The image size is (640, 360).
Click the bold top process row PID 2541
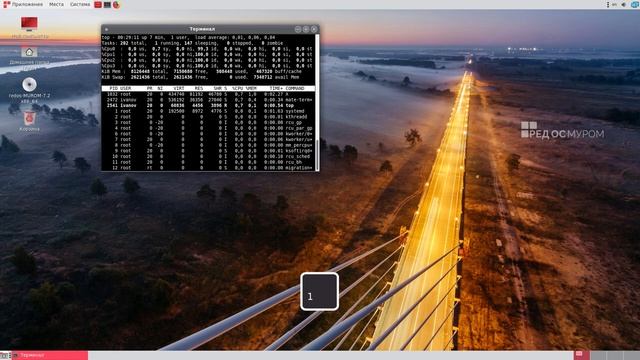(x=208, y=105)
